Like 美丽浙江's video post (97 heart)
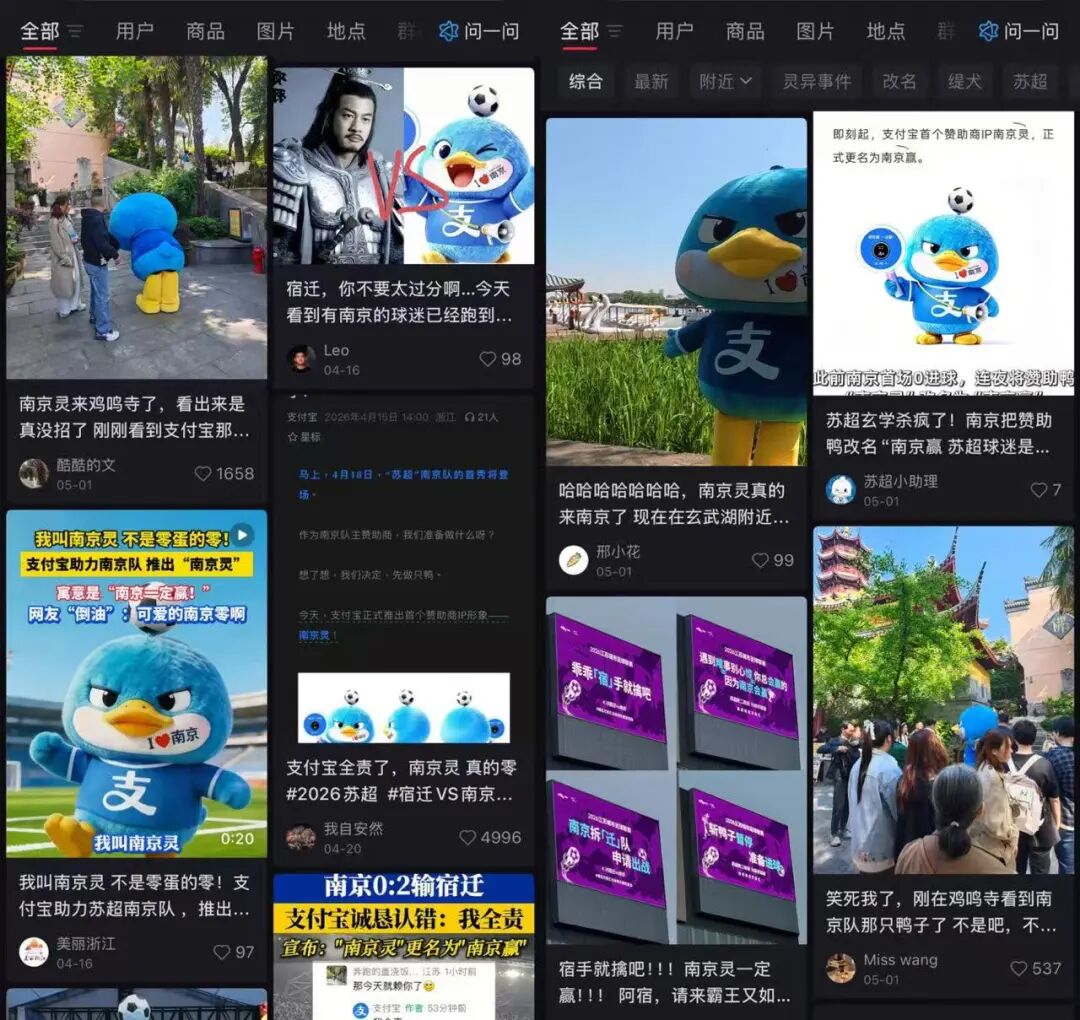The width and height of the screenshot is (1080, 1020). click(222, 952)
